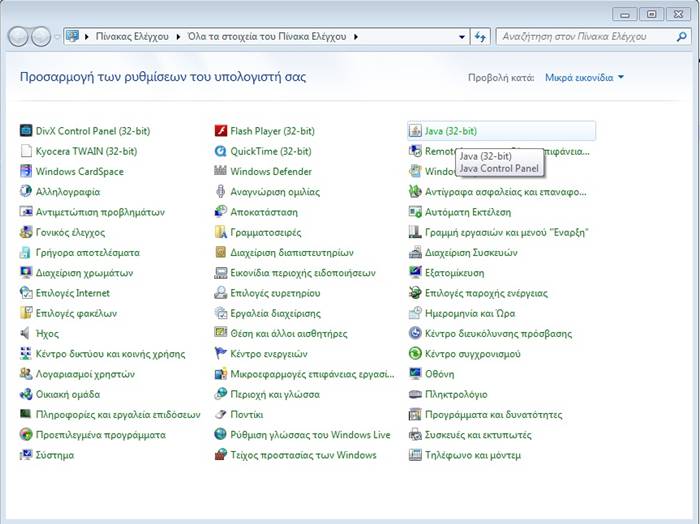Select Όλα τα στοιχεία του Πίνακα Ελέγχου breadcrumb

coord(267,37)
